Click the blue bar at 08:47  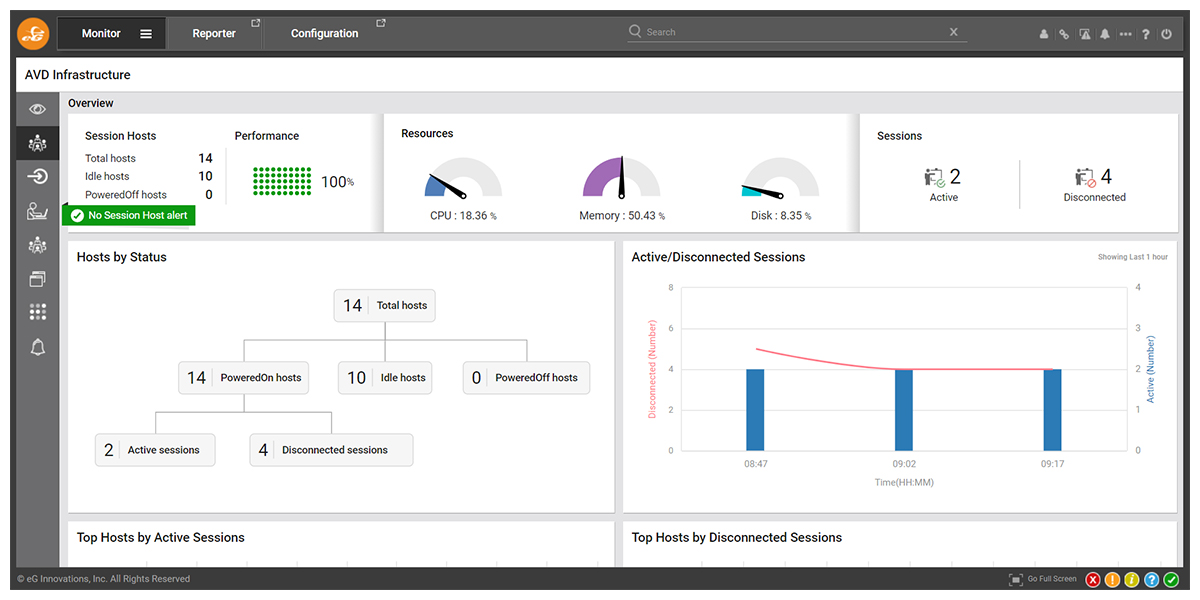[x=755, y=410]
